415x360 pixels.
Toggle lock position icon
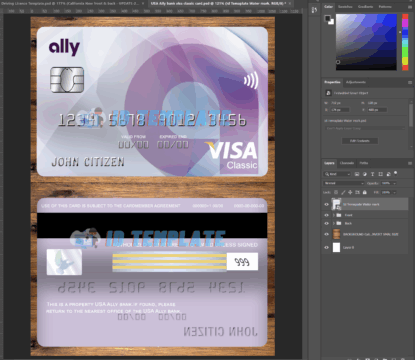click(350, 192)
